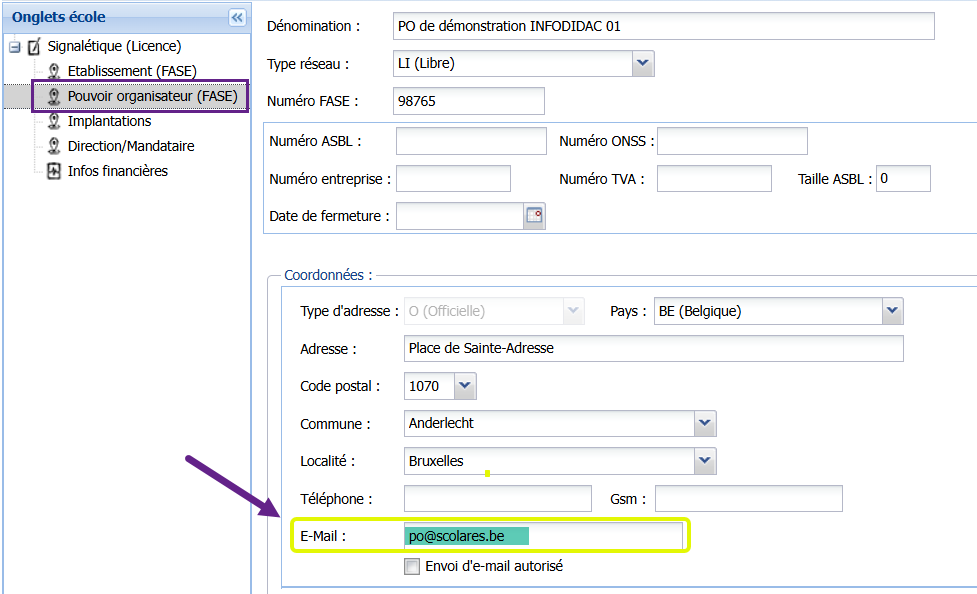Open Infos financières tree item
977x594 pixels.
(x=117, y=171)
